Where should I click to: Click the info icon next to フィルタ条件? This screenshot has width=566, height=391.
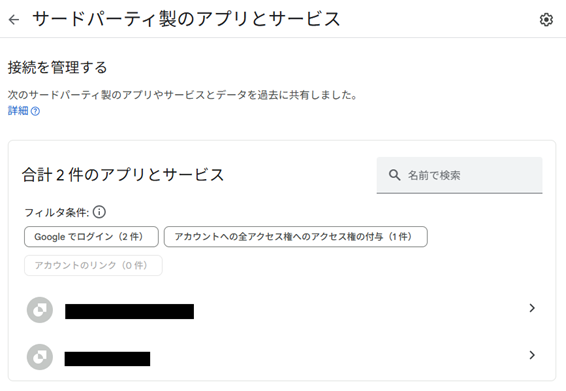point(99,212)
